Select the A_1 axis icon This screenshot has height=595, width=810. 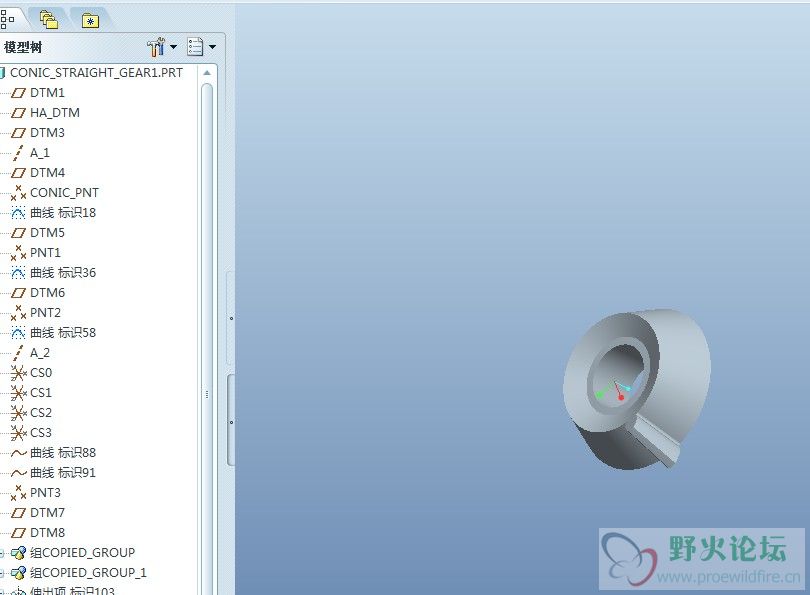[18, 153]
